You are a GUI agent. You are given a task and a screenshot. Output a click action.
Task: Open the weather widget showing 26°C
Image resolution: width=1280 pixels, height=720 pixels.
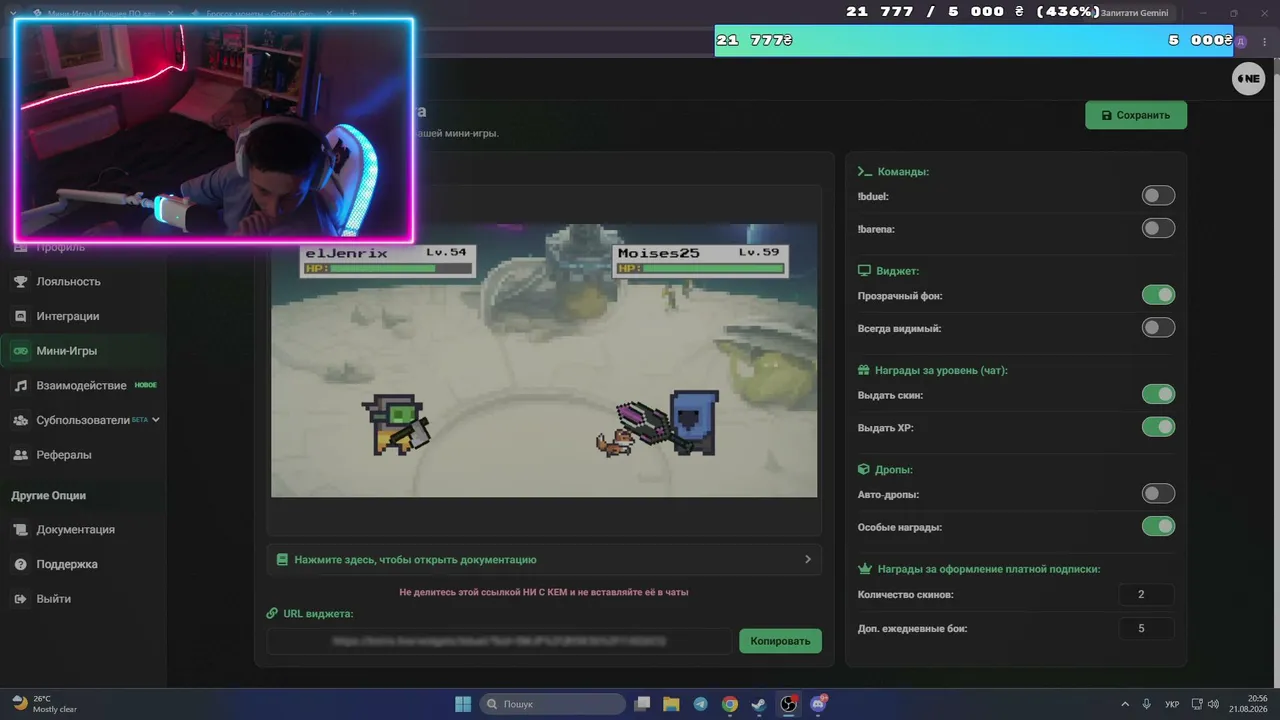45,704
